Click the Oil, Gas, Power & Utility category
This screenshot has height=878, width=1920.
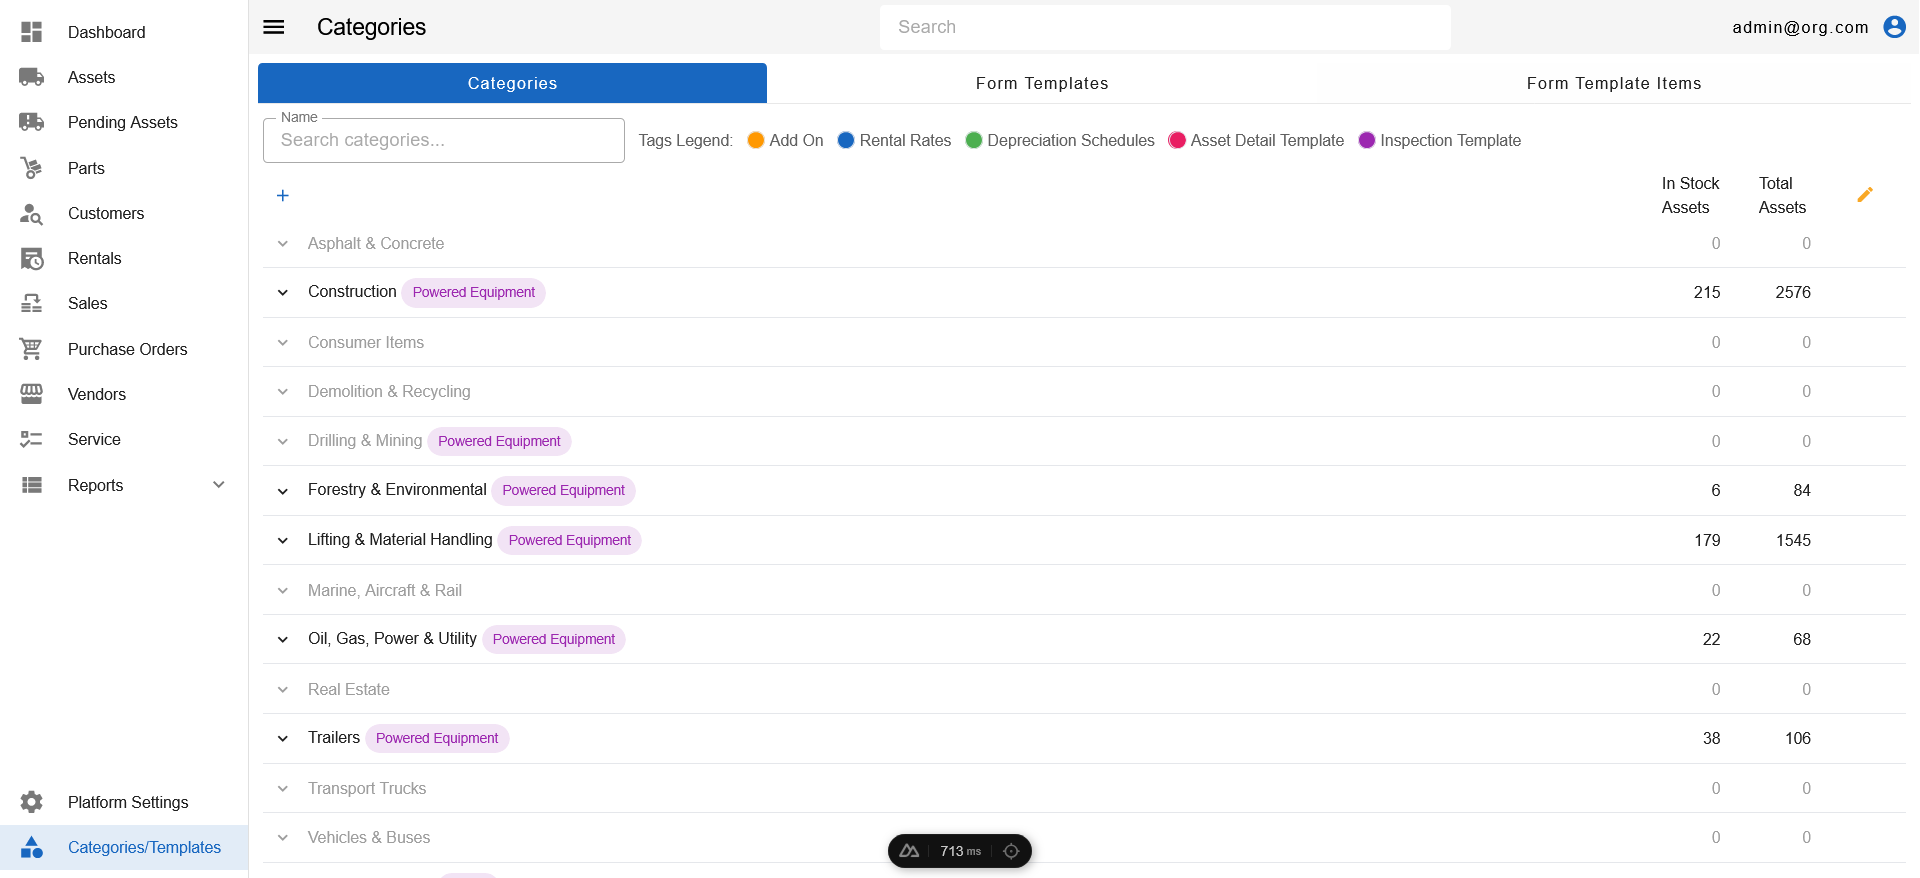(392, 639)
